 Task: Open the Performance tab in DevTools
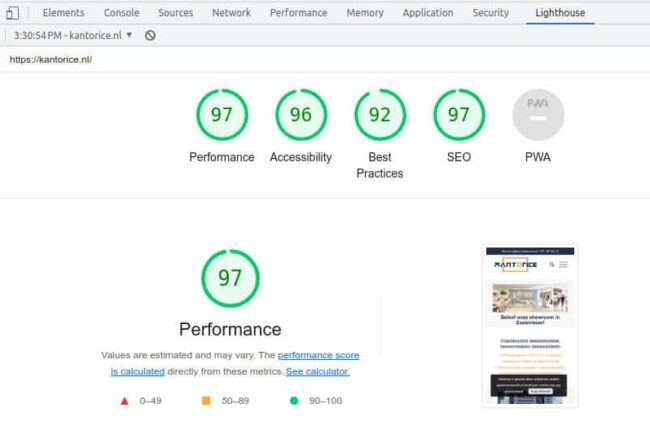[298, 13]
